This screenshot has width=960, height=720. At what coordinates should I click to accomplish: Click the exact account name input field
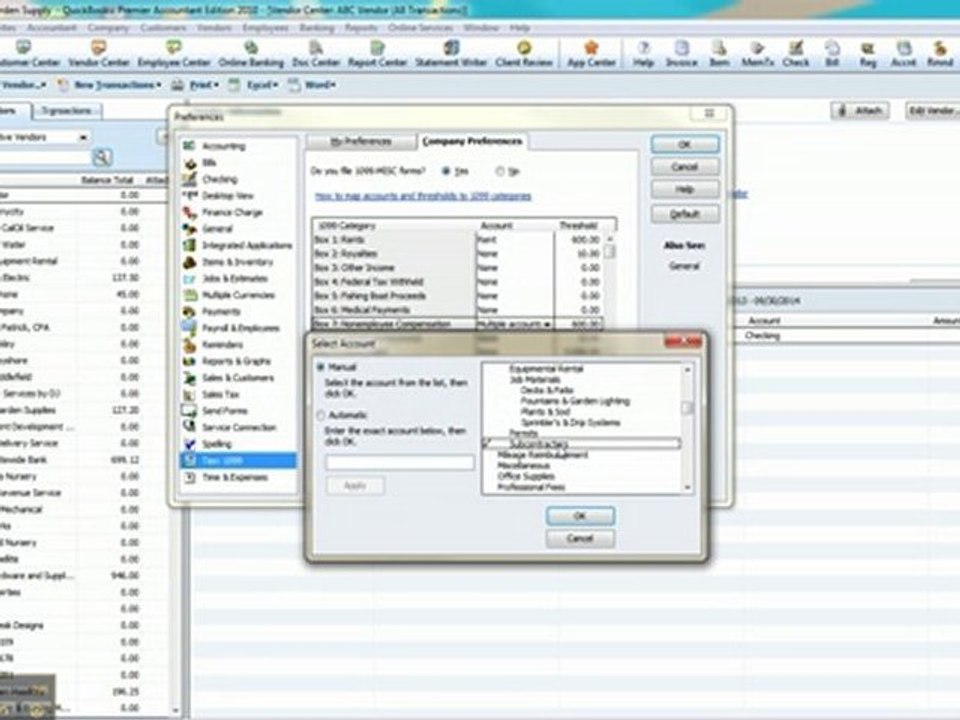click(x=399, y=462)
